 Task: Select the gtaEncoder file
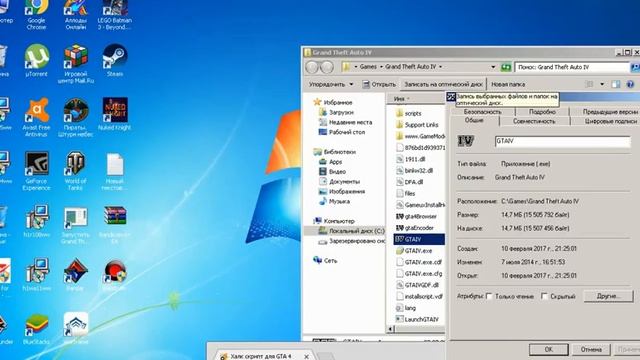click(415, 228)
